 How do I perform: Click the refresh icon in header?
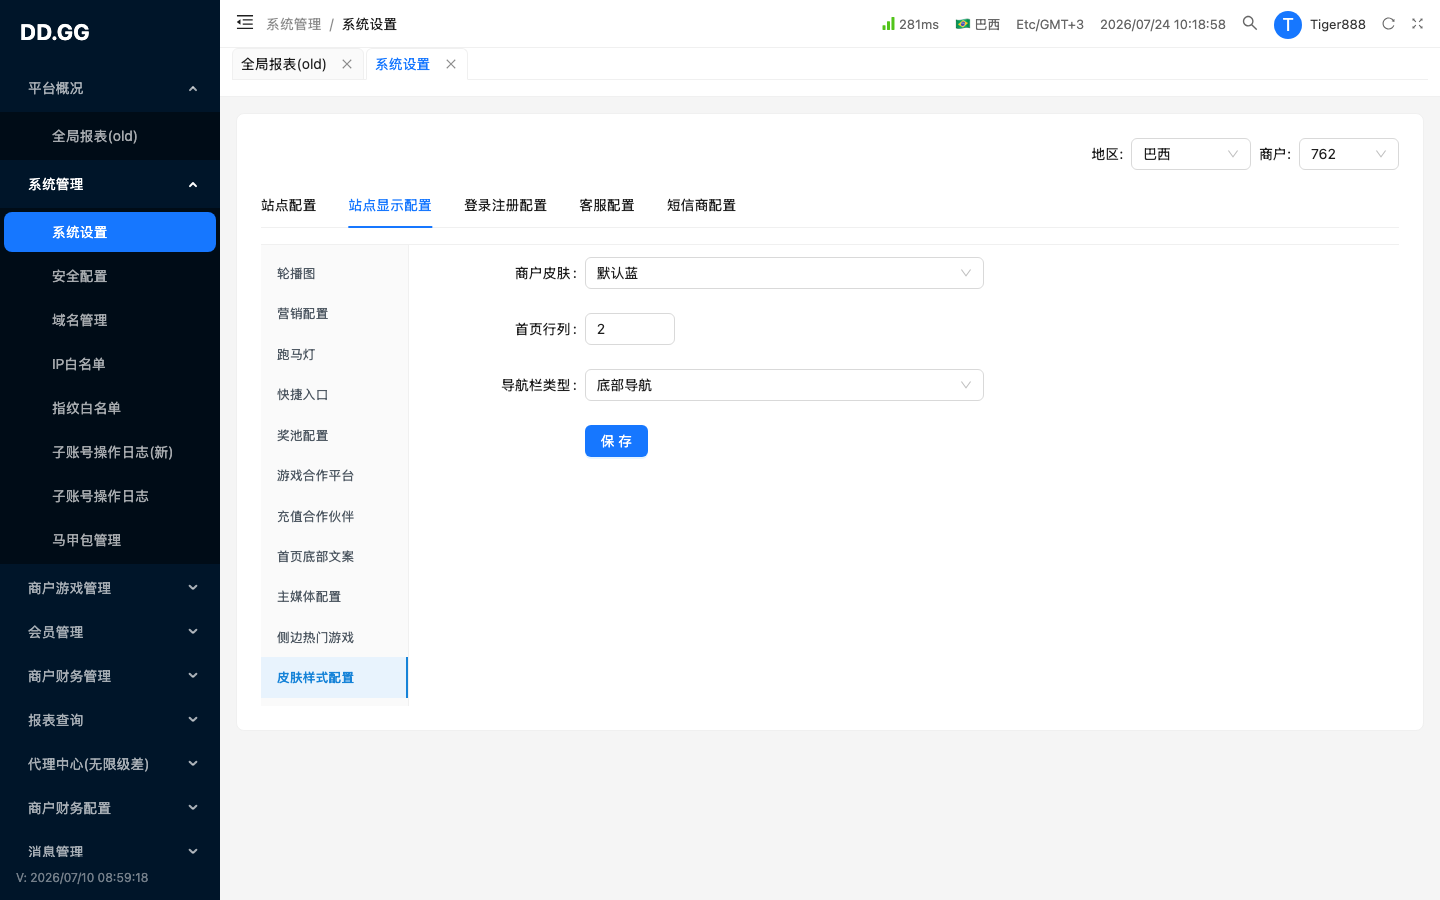coord(1388,23)
